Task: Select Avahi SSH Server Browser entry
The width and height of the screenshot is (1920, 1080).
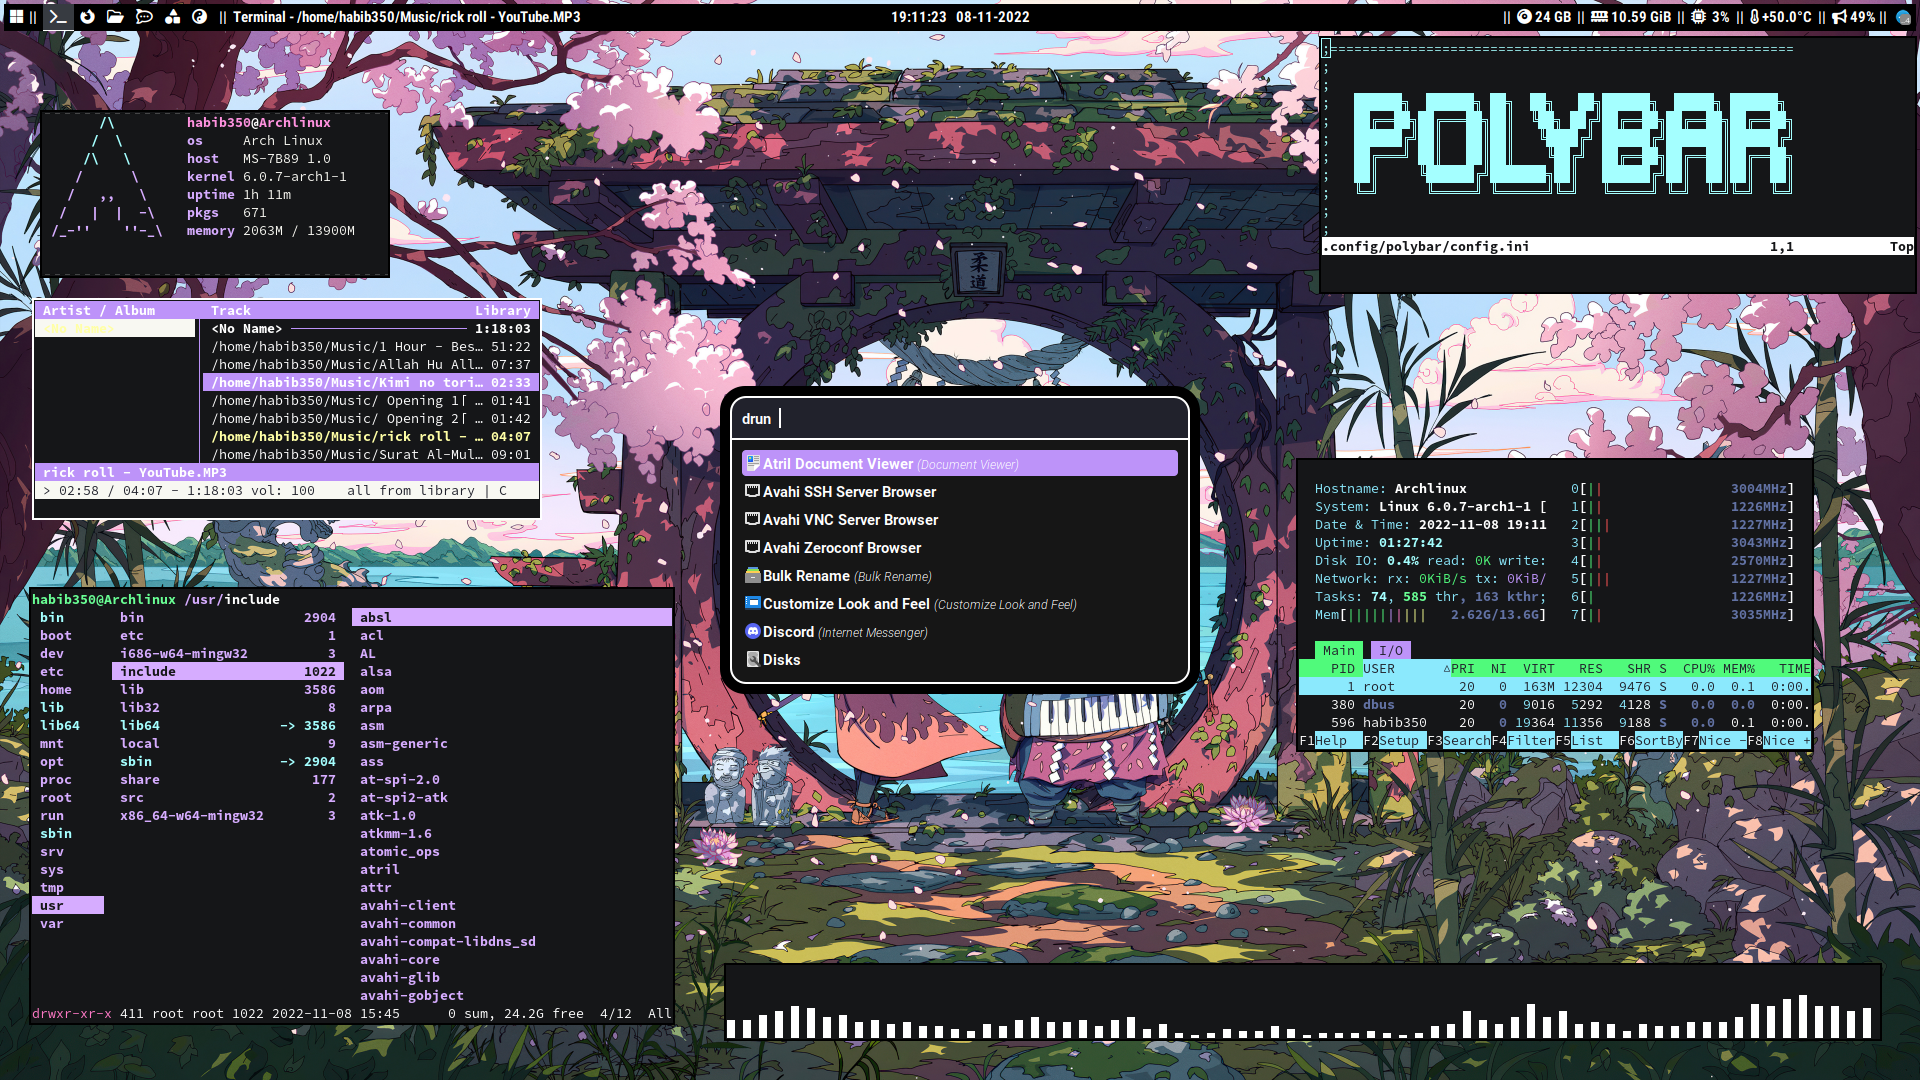Action: click(849, 491)
